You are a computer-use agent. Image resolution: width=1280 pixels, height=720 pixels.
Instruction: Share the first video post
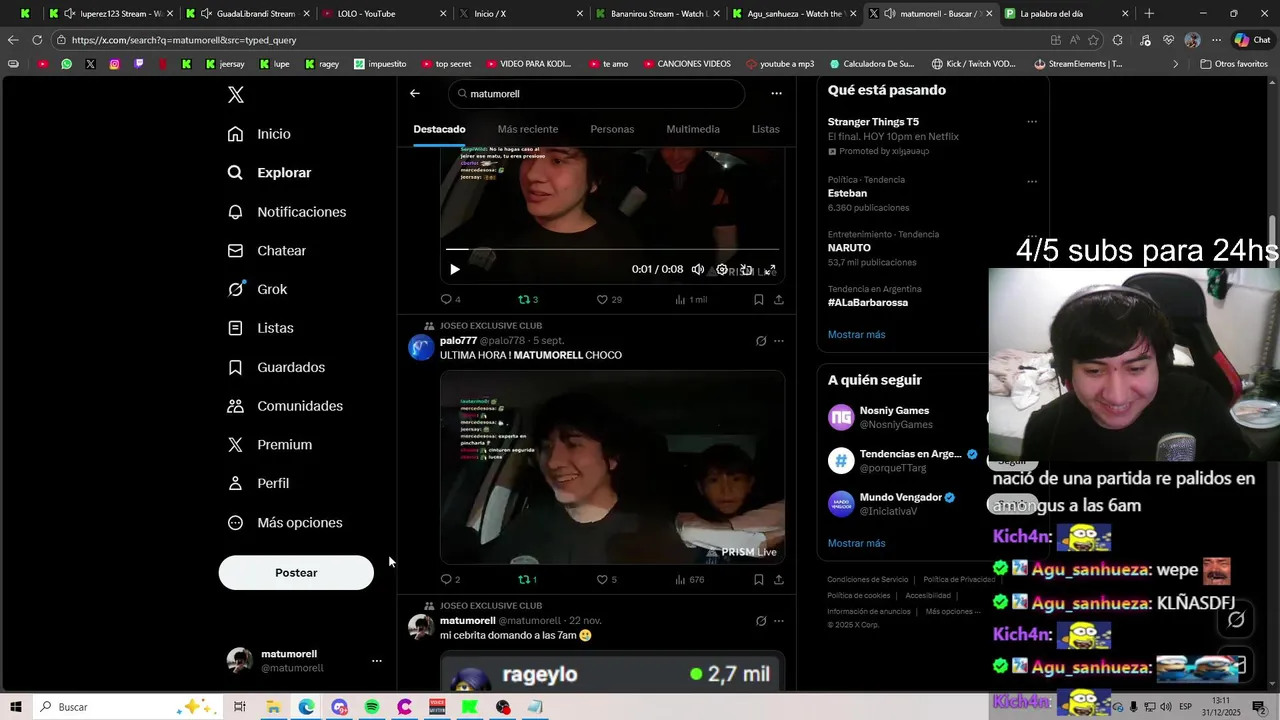click(779, 299)
